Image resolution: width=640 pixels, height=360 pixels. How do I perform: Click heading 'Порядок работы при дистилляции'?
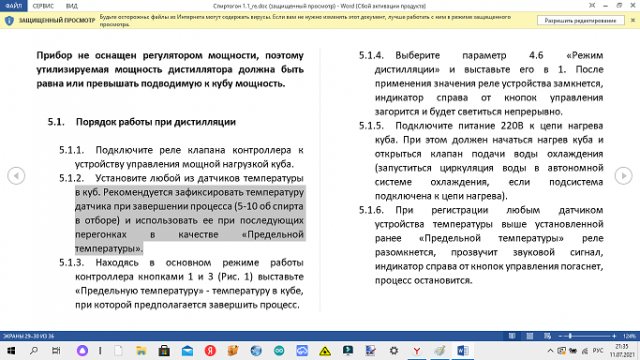tap(156, 122)
